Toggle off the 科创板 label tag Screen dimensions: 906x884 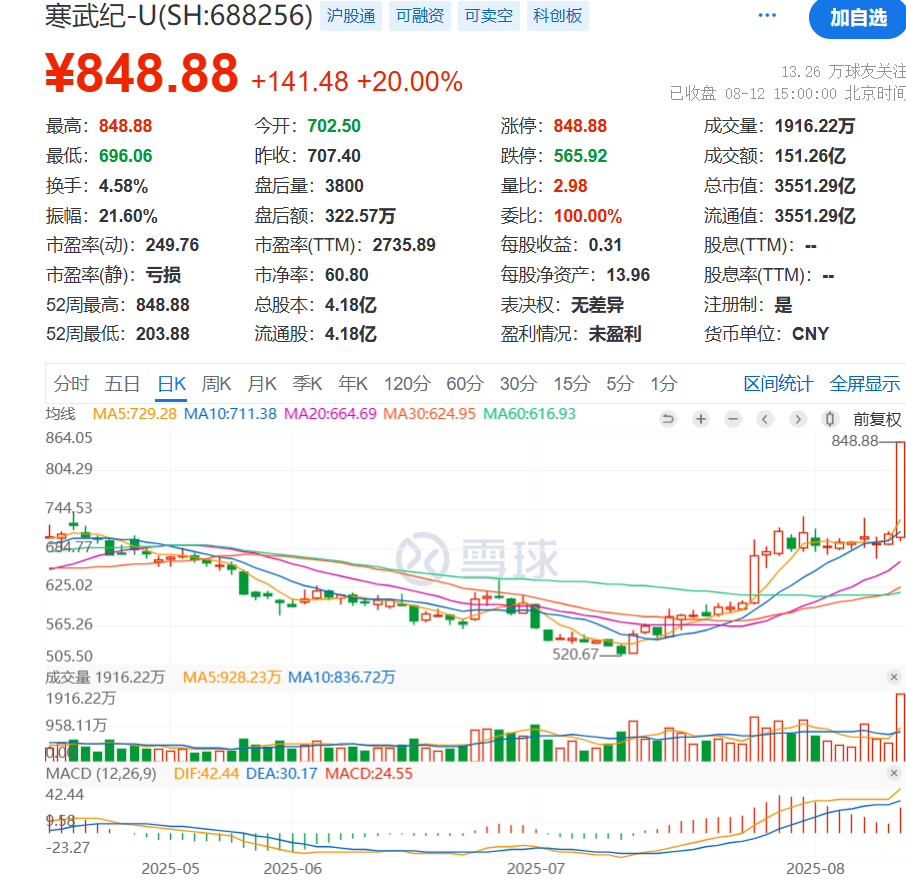point(557,16)
